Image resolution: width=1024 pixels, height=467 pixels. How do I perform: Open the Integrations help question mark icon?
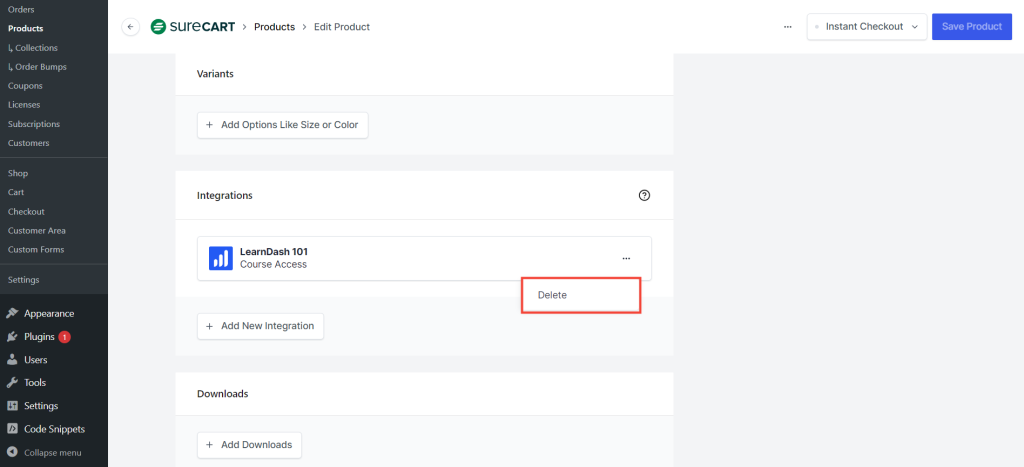(x=644, y=196)
